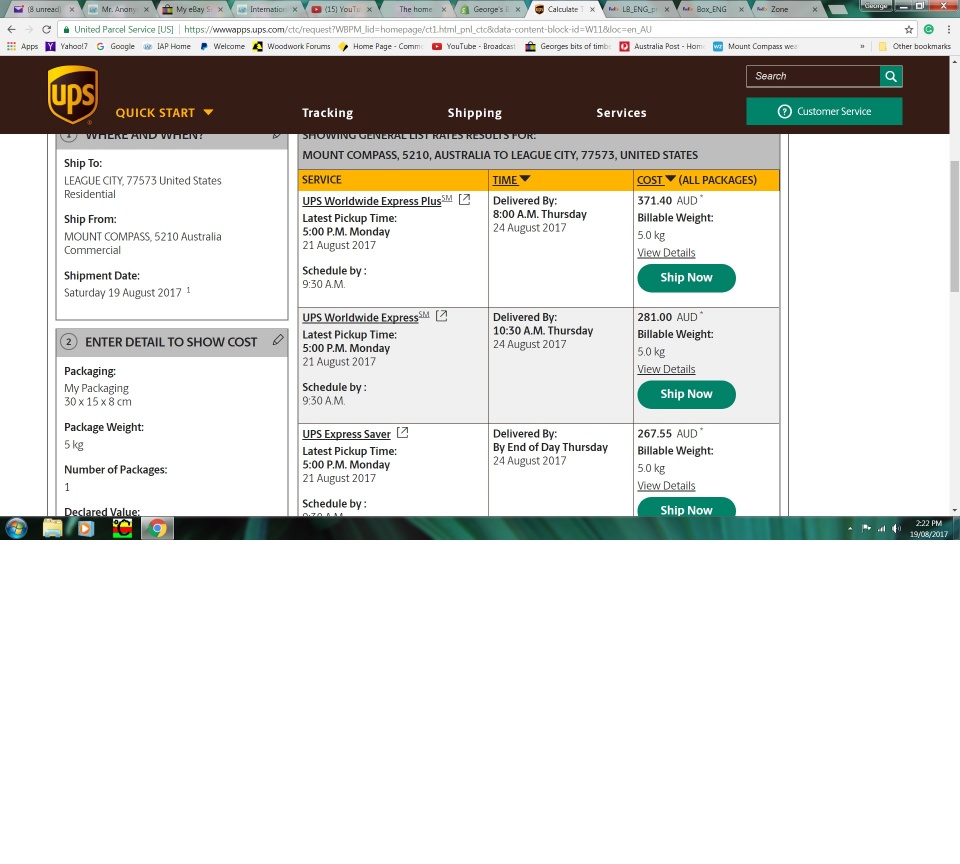This screenshot has width=960, height=864.
Task: Click the browser back arrow
Action: [x=12, y=29]
